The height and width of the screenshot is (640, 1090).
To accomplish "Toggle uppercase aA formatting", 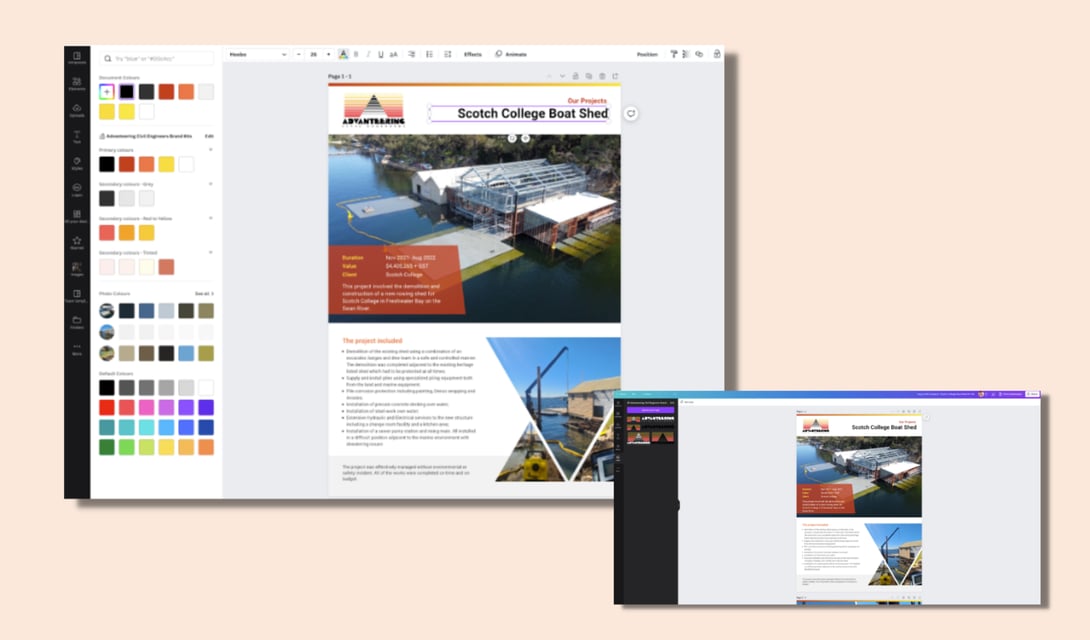I will click(393, 54).
